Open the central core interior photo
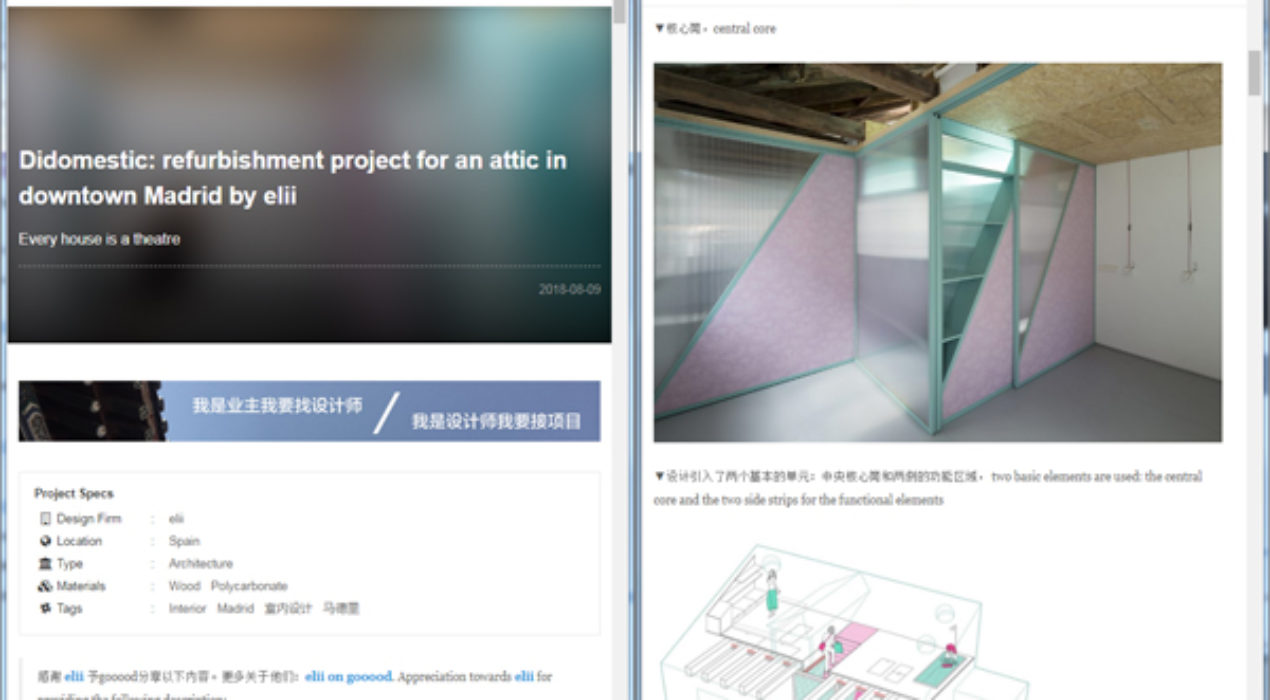1270x700 pixels. click(x=937, y=252)
